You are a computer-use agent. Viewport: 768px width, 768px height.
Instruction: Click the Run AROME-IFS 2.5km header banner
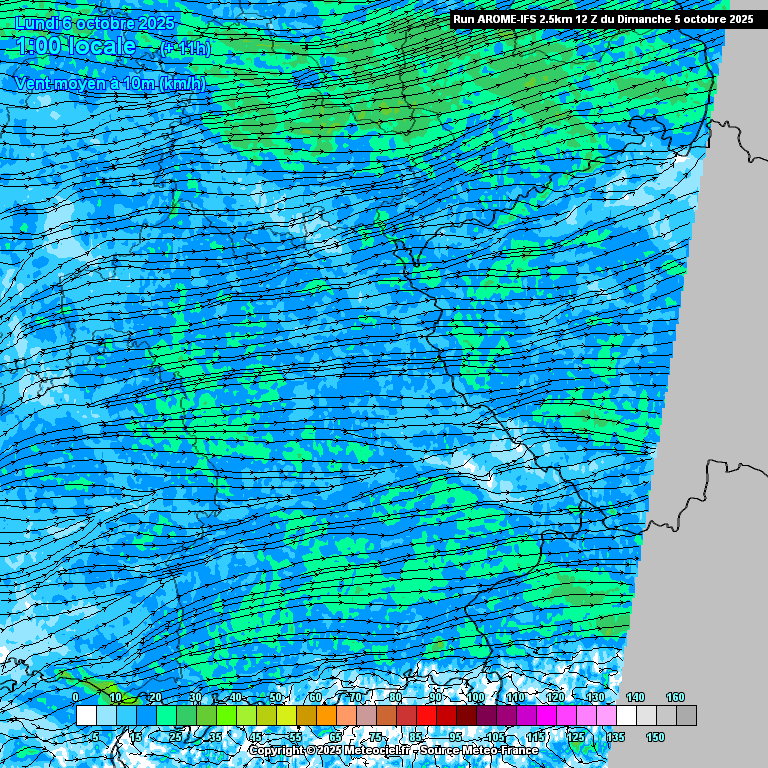click(x=603, y=19)
